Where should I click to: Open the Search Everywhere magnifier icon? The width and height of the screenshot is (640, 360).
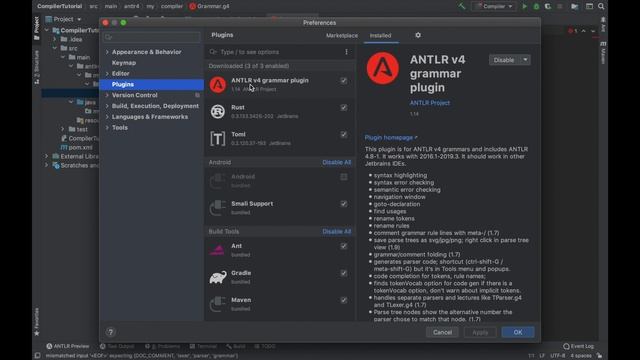pos(601,7)
